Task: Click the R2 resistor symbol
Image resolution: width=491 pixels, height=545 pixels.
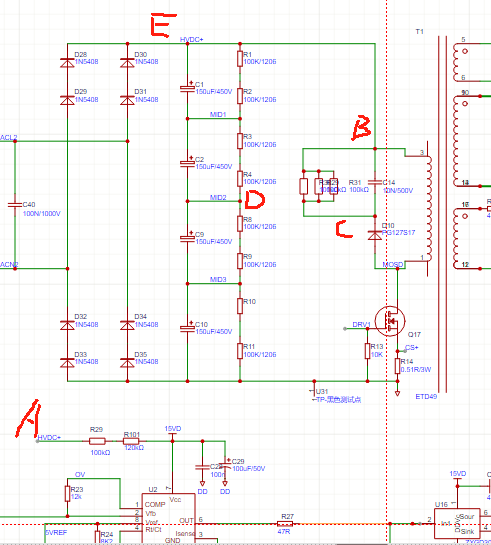Action: pyautogui.click(x=240, y=96)
